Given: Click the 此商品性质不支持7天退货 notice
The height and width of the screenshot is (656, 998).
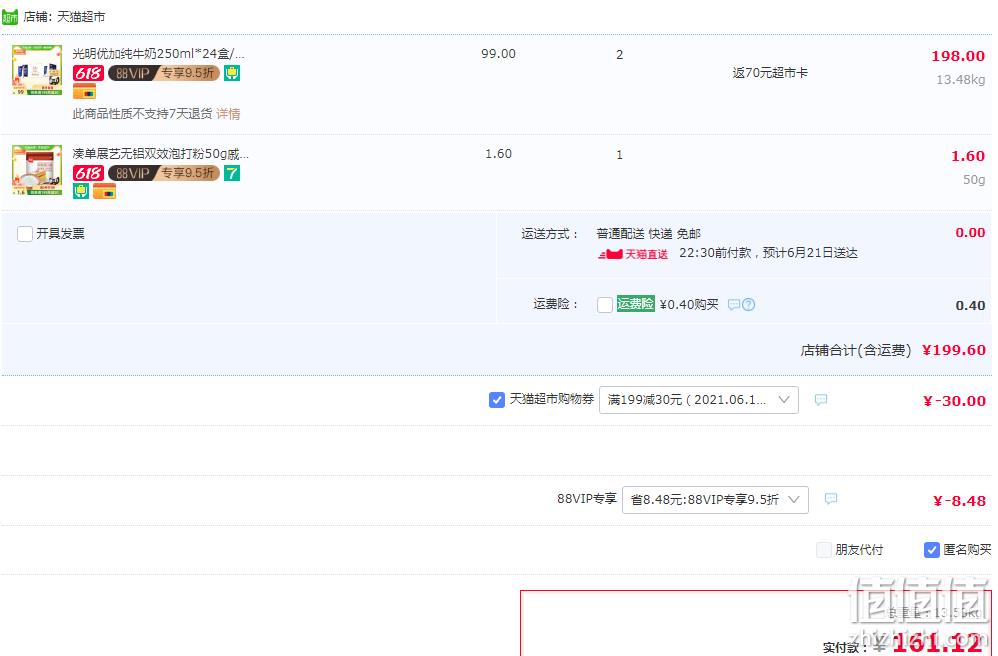Looking at the screenshot, I should (x=143, y=114).
